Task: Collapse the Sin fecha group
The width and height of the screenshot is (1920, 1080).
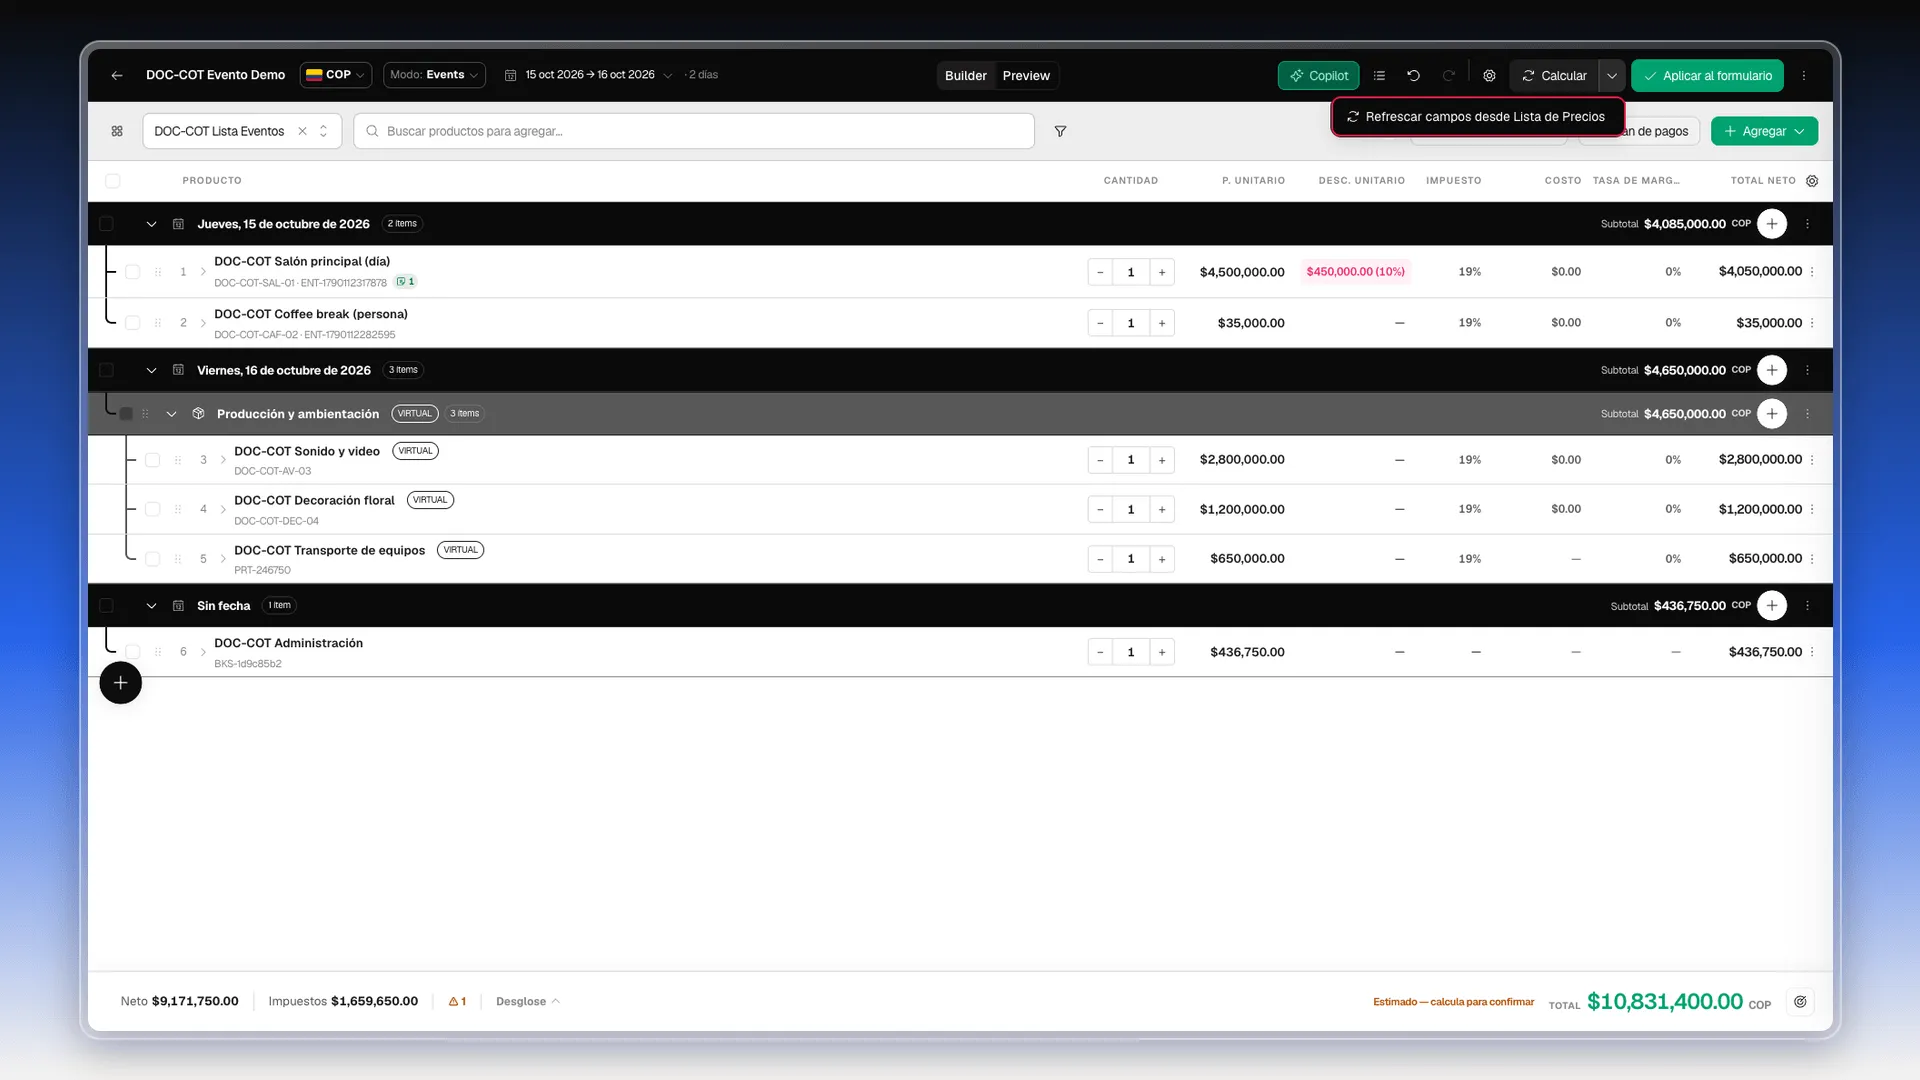Action: point(151,605)
